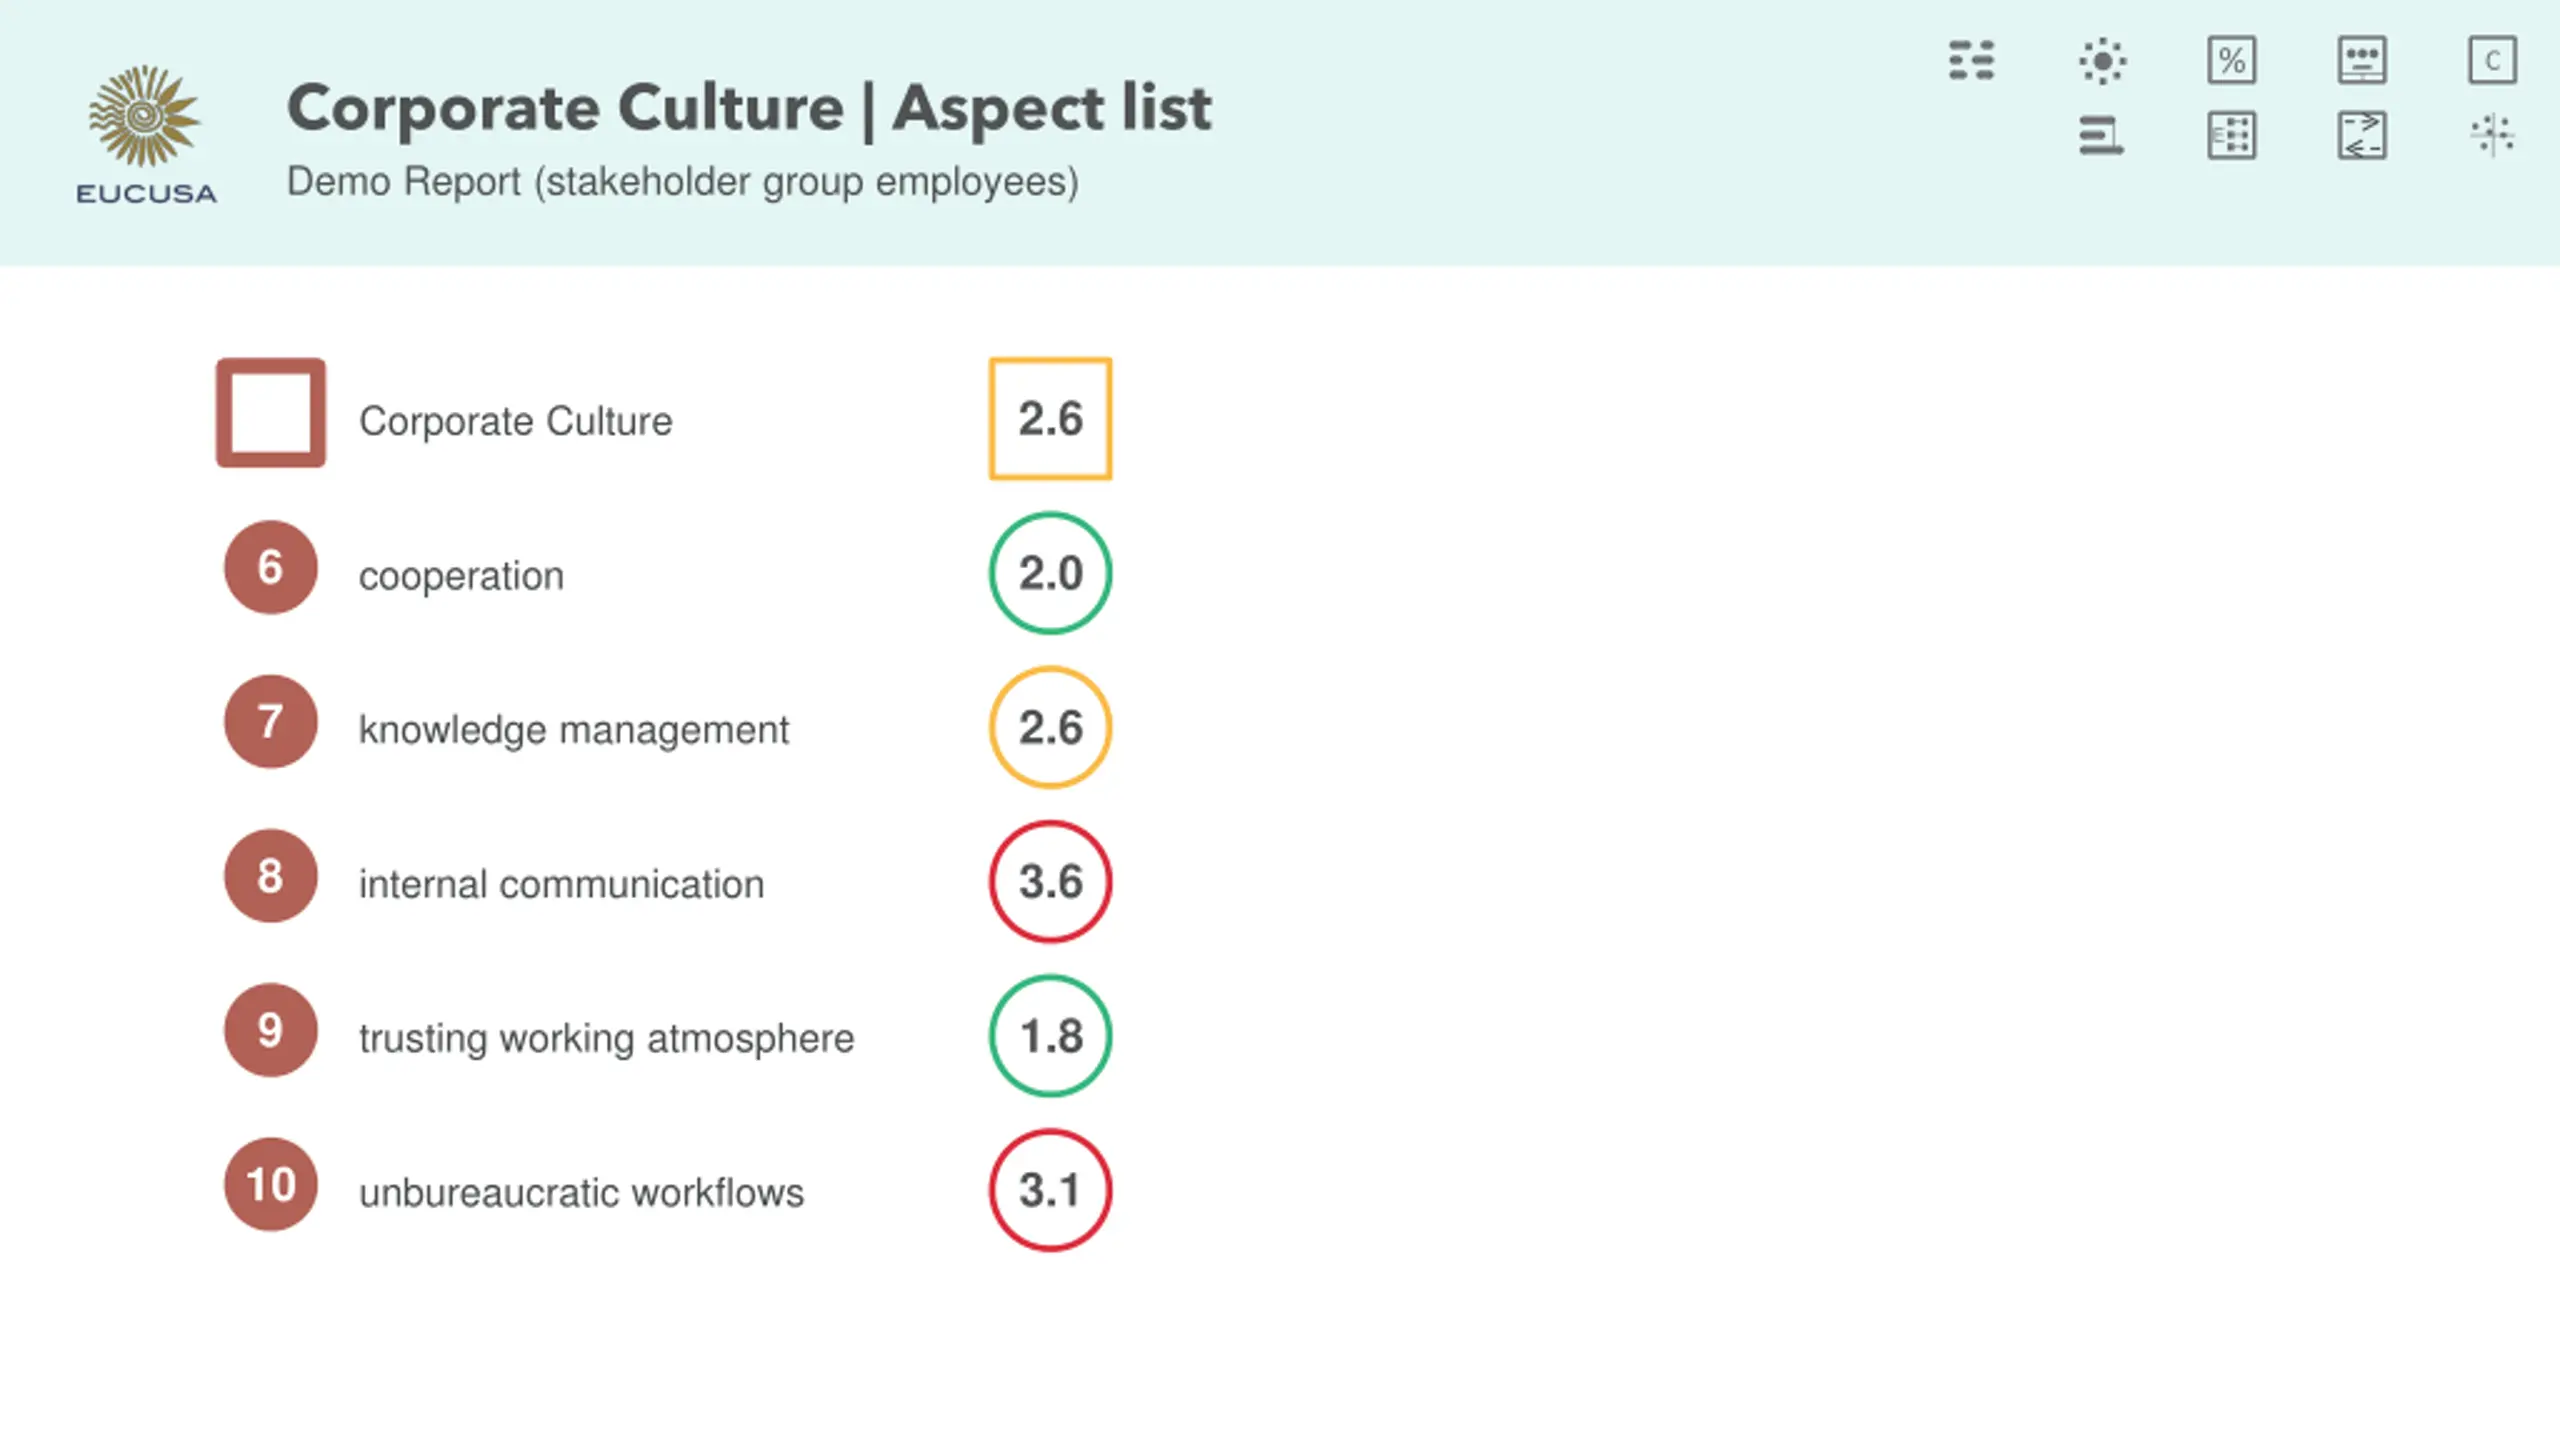Click the number 10 aspect badge
This screenshot has height=1440, width=2560.
[271, 1185]
